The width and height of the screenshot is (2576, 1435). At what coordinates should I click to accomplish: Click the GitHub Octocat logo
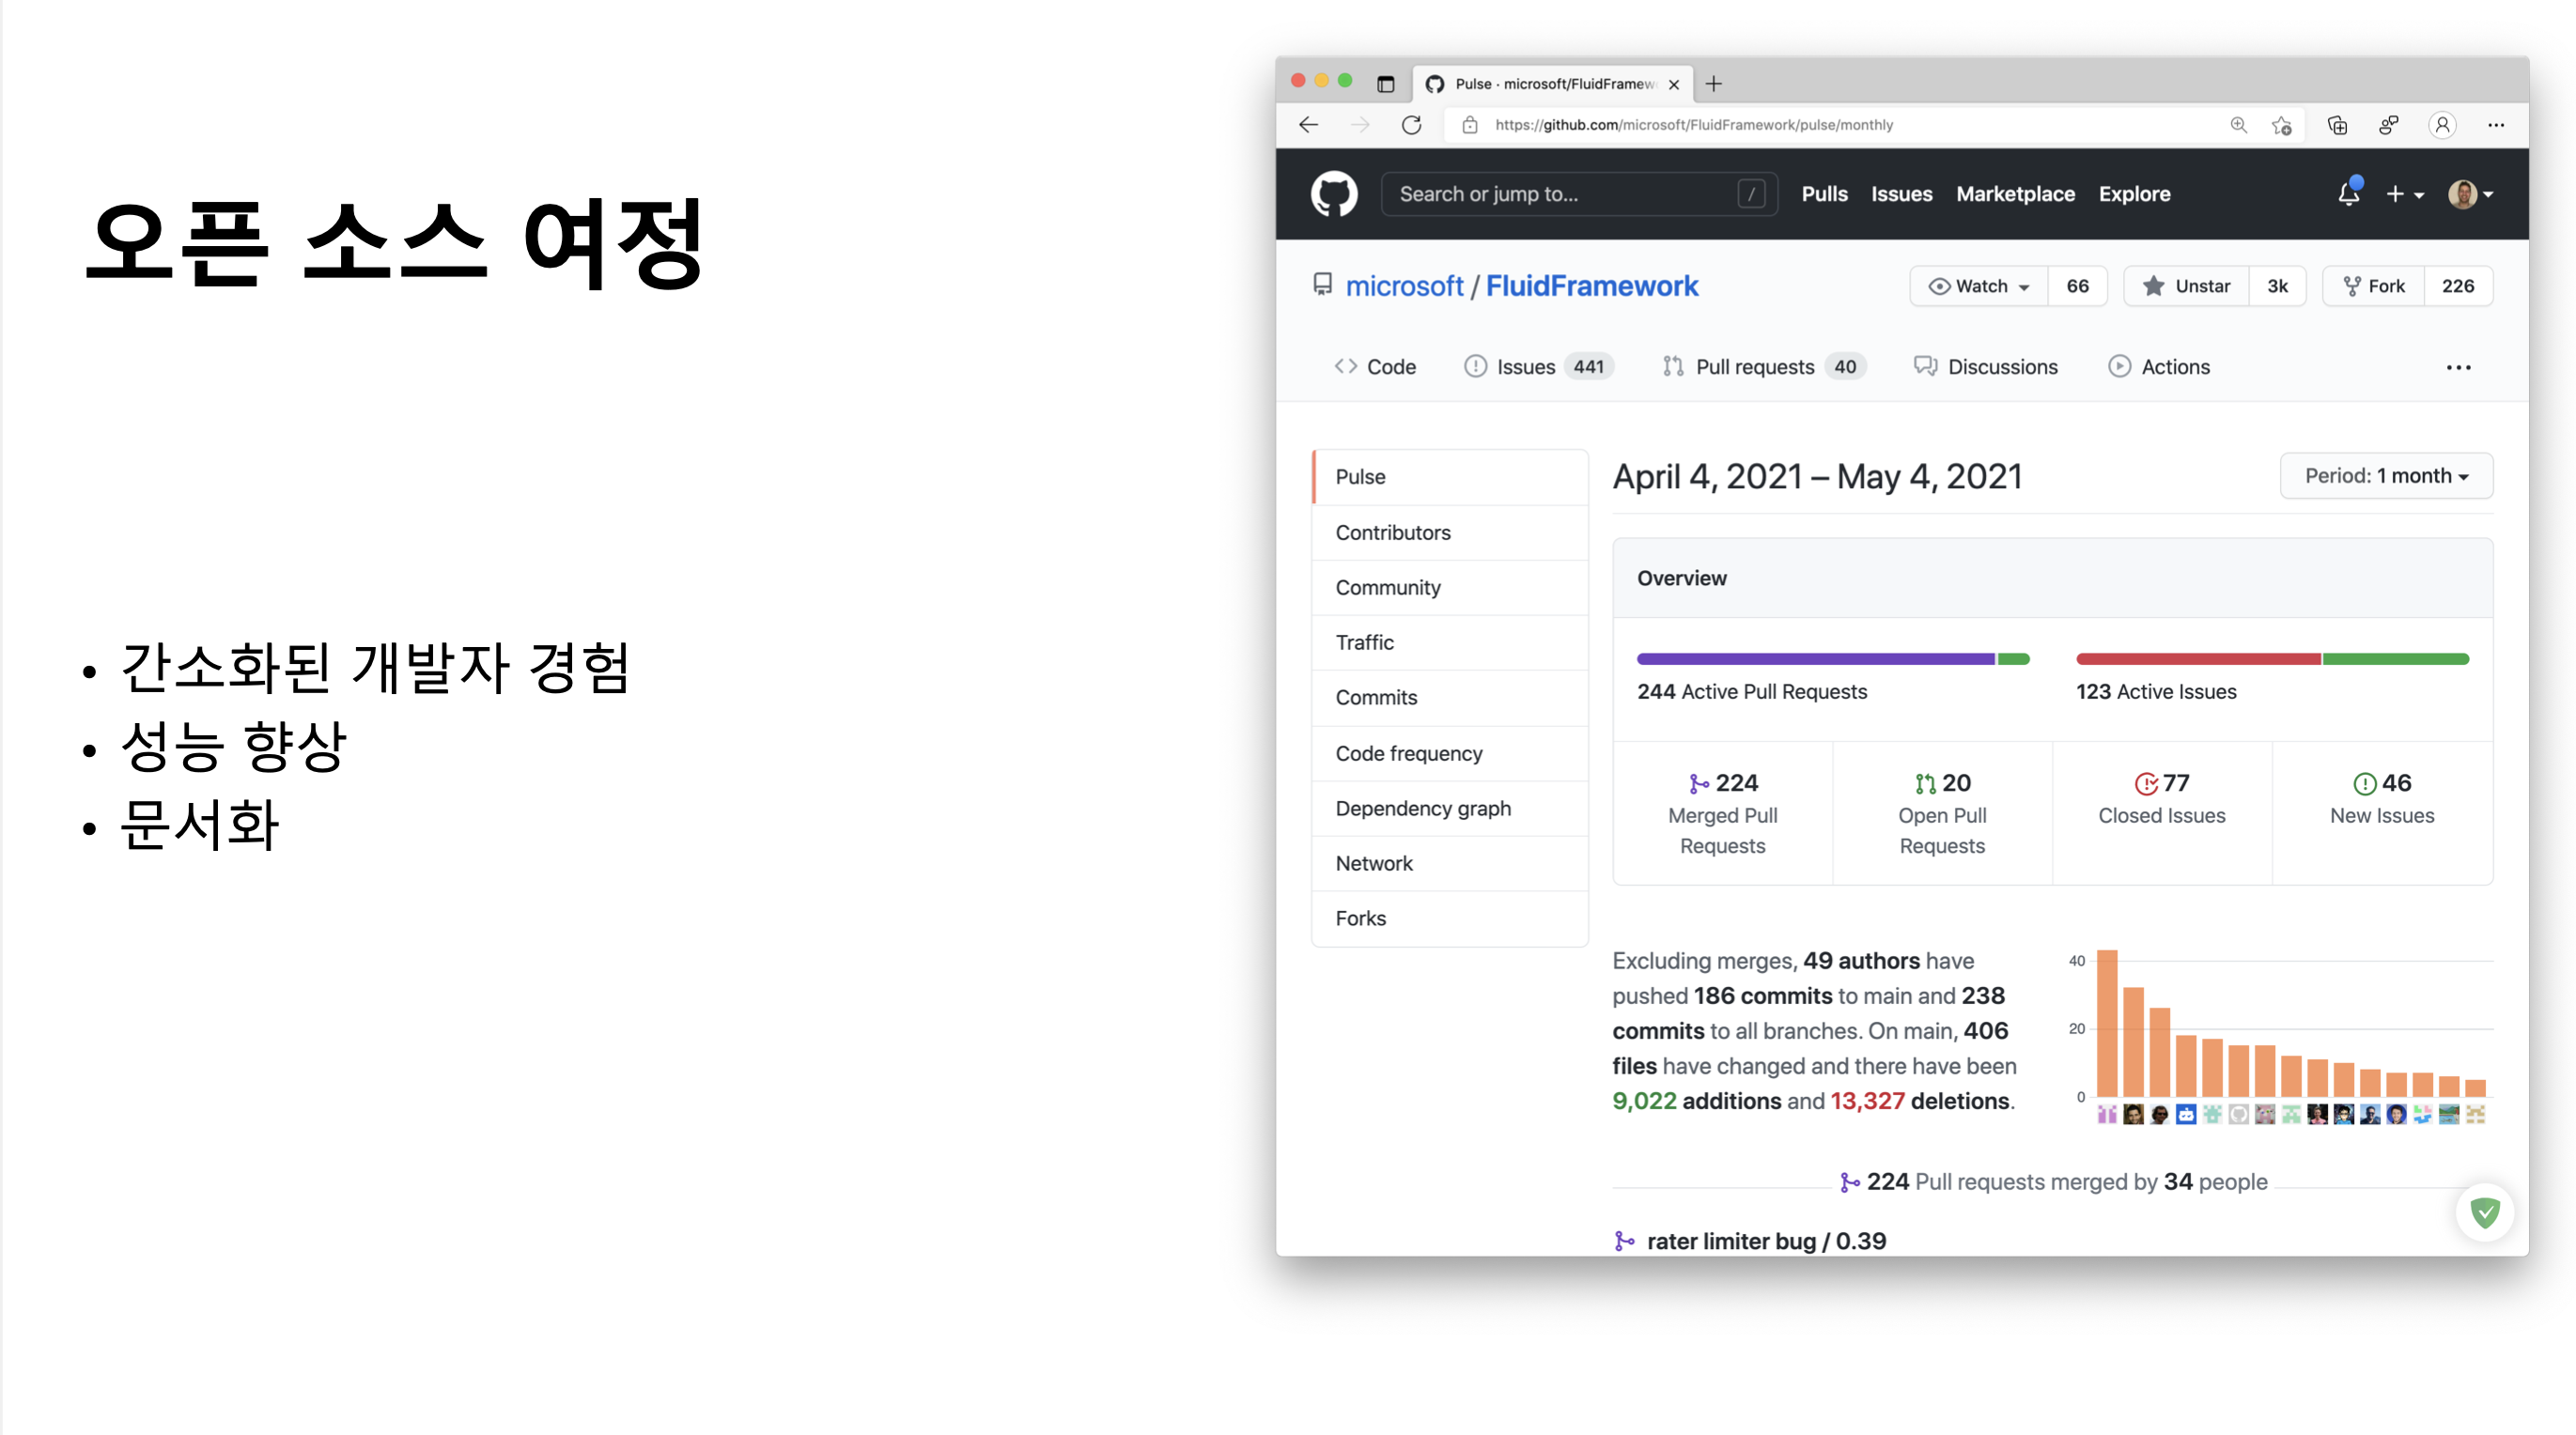coord(1333,194)
